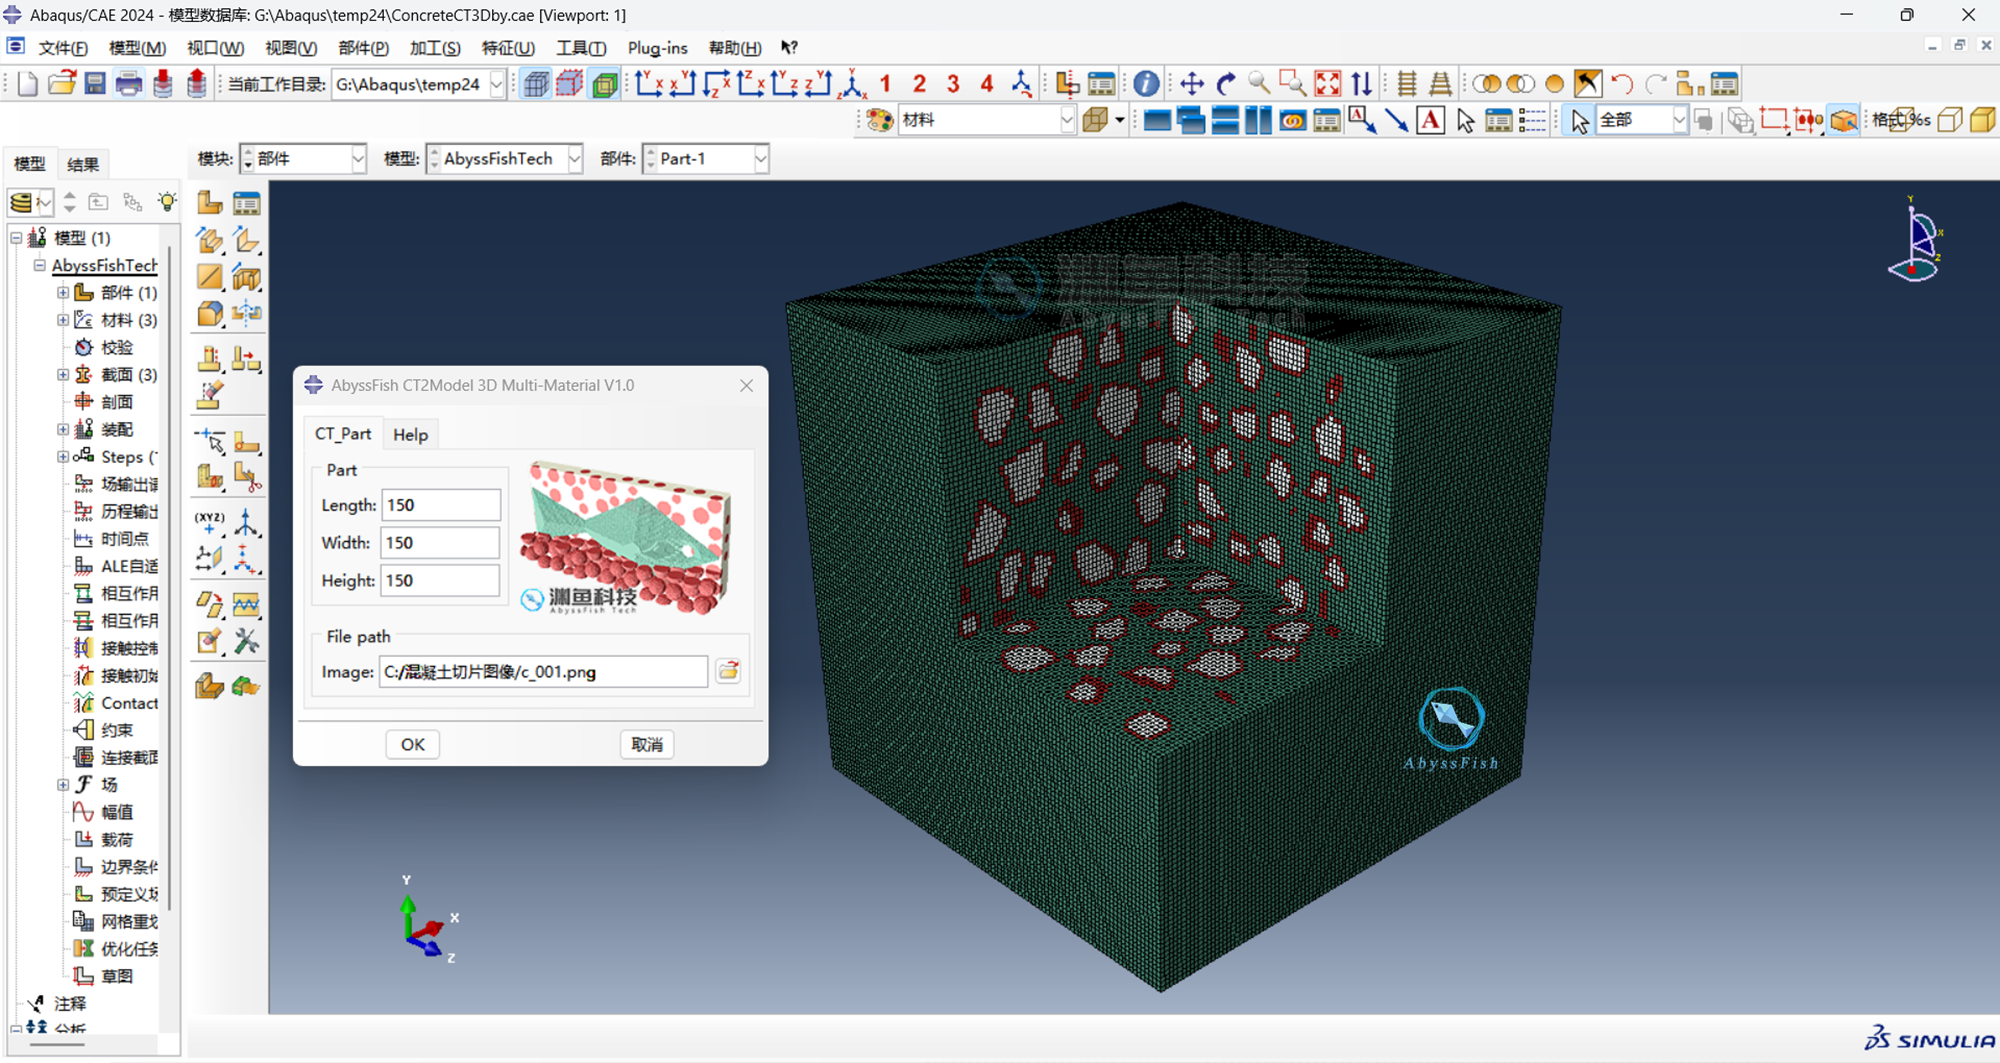
Task: Click the Create text annotation A icon
Action: pos(1431,120)
